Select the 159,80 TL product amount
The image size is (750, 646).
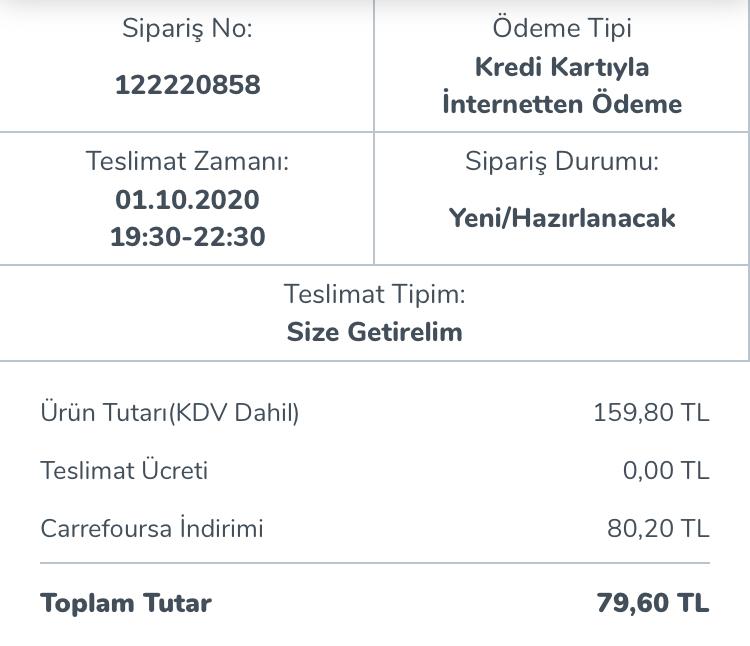[x=651, y=413]
